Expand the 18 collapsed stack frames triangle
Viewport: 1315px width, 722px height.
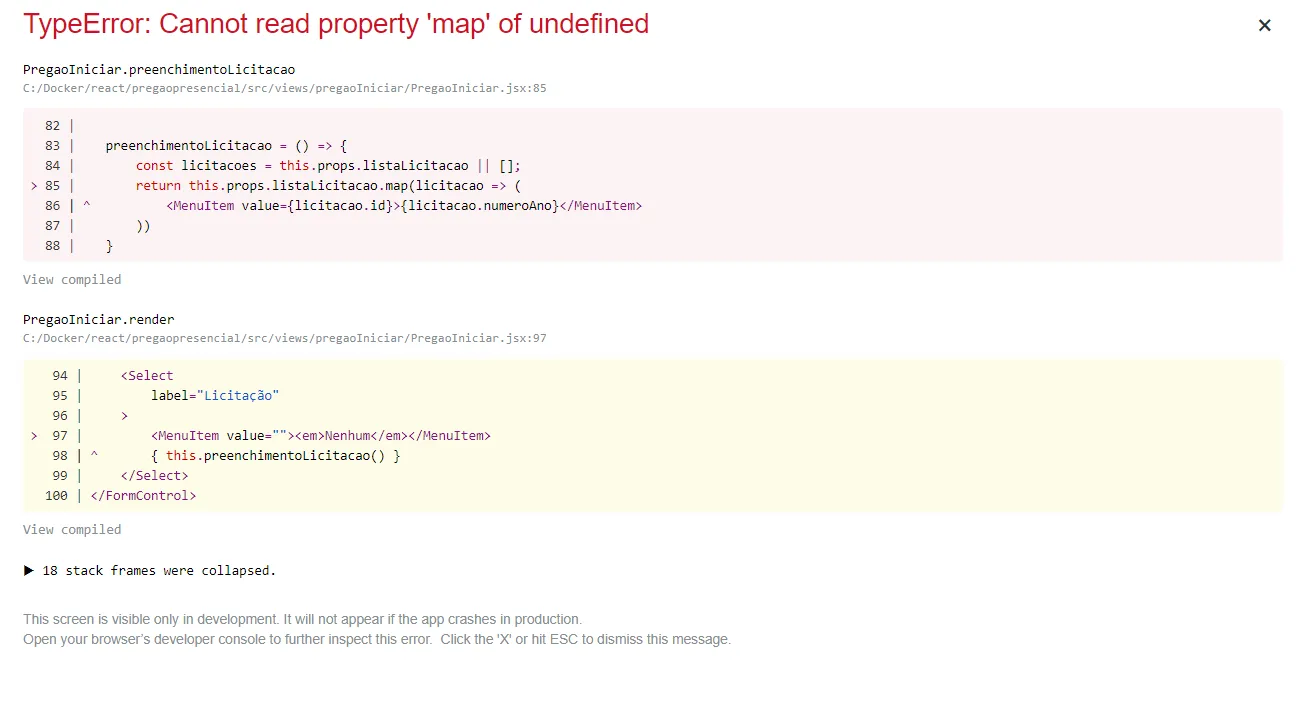coord(29,571)
